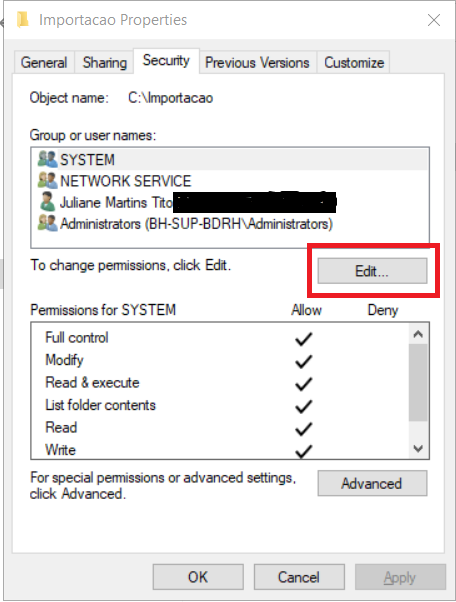Go to the Previous Versions tab
This screenshot has height=602, width=456.
pyautogui.click(x=257, y=62)
